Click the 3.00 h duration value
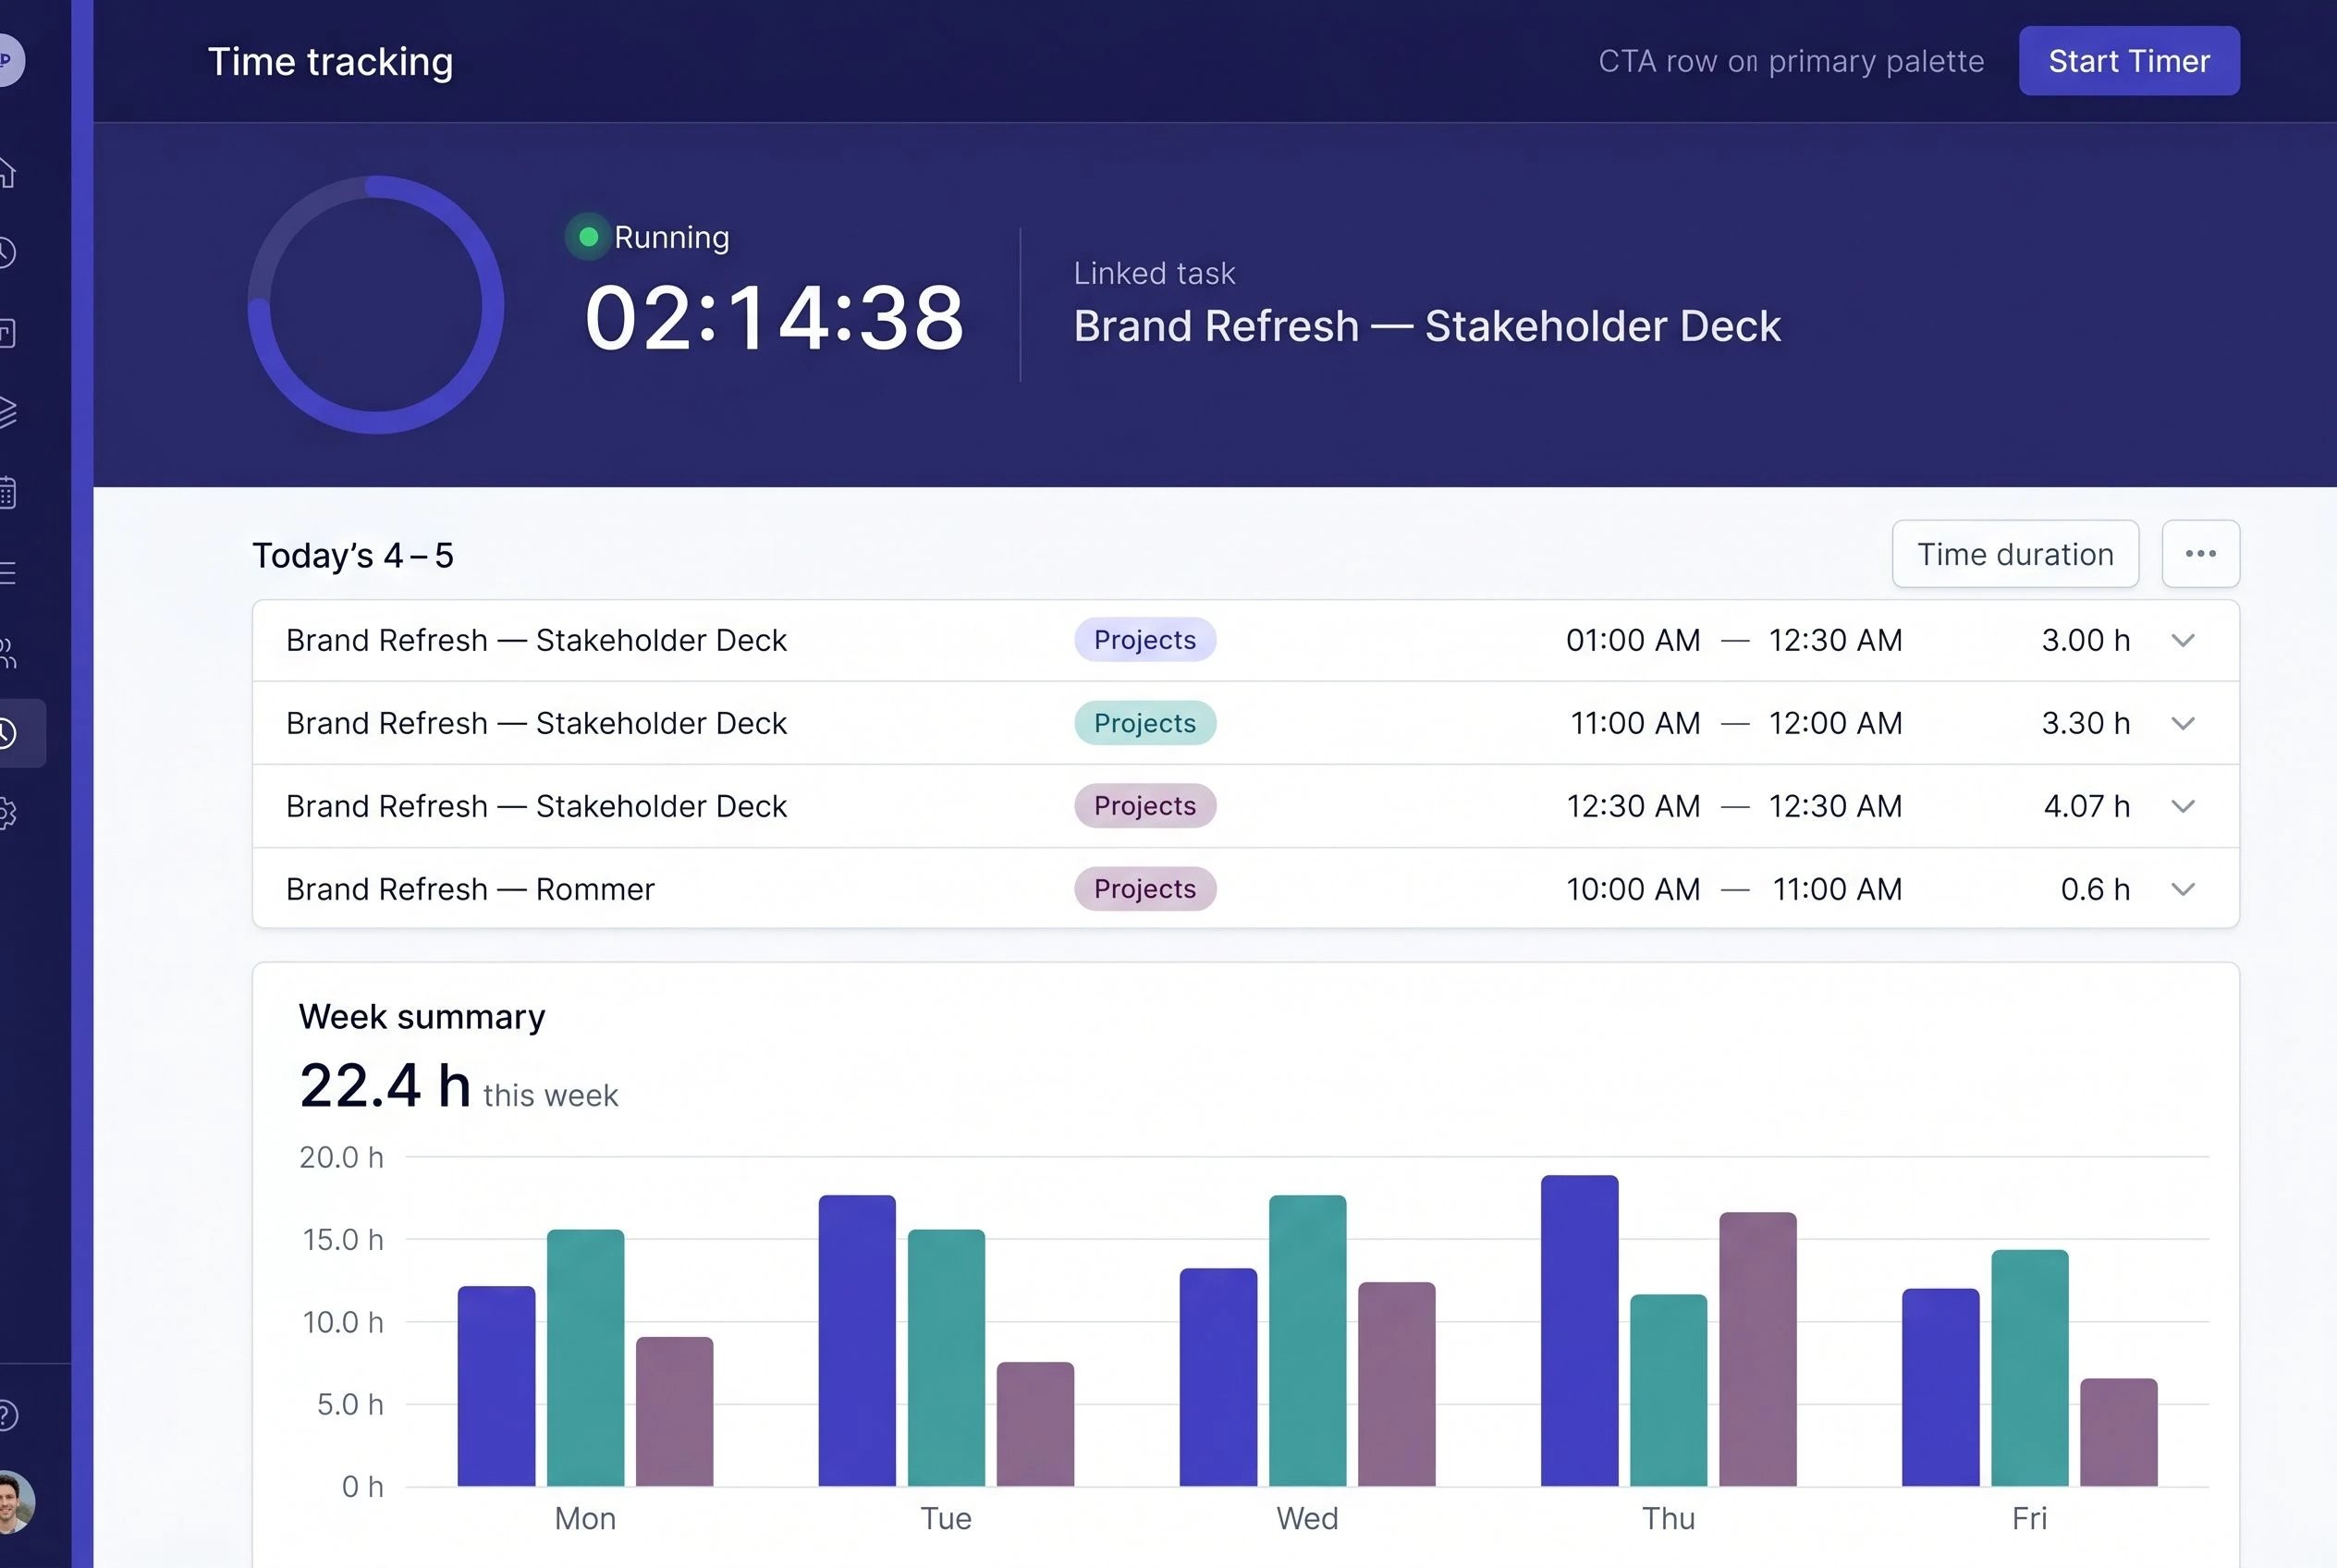Screen dimensions: 2337x1568 (x=2085, y=640)
